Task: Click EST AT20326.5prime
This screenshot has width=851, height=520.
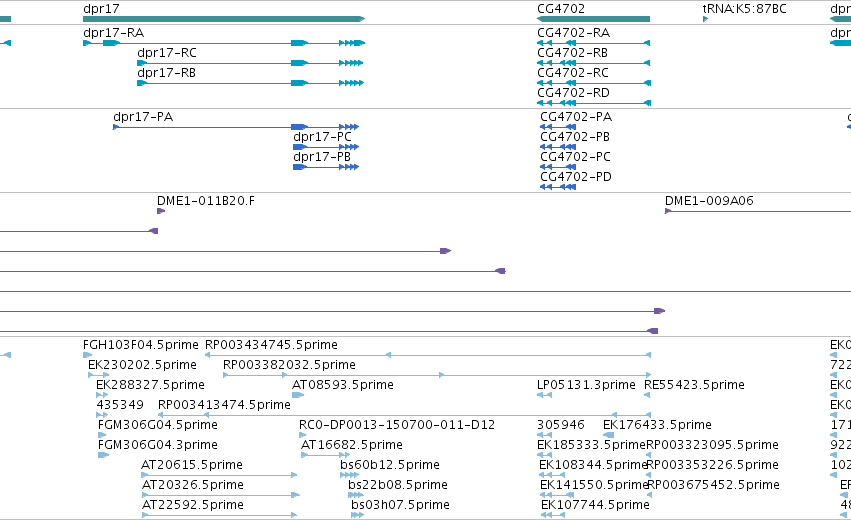Action: [x=221, y=496]
